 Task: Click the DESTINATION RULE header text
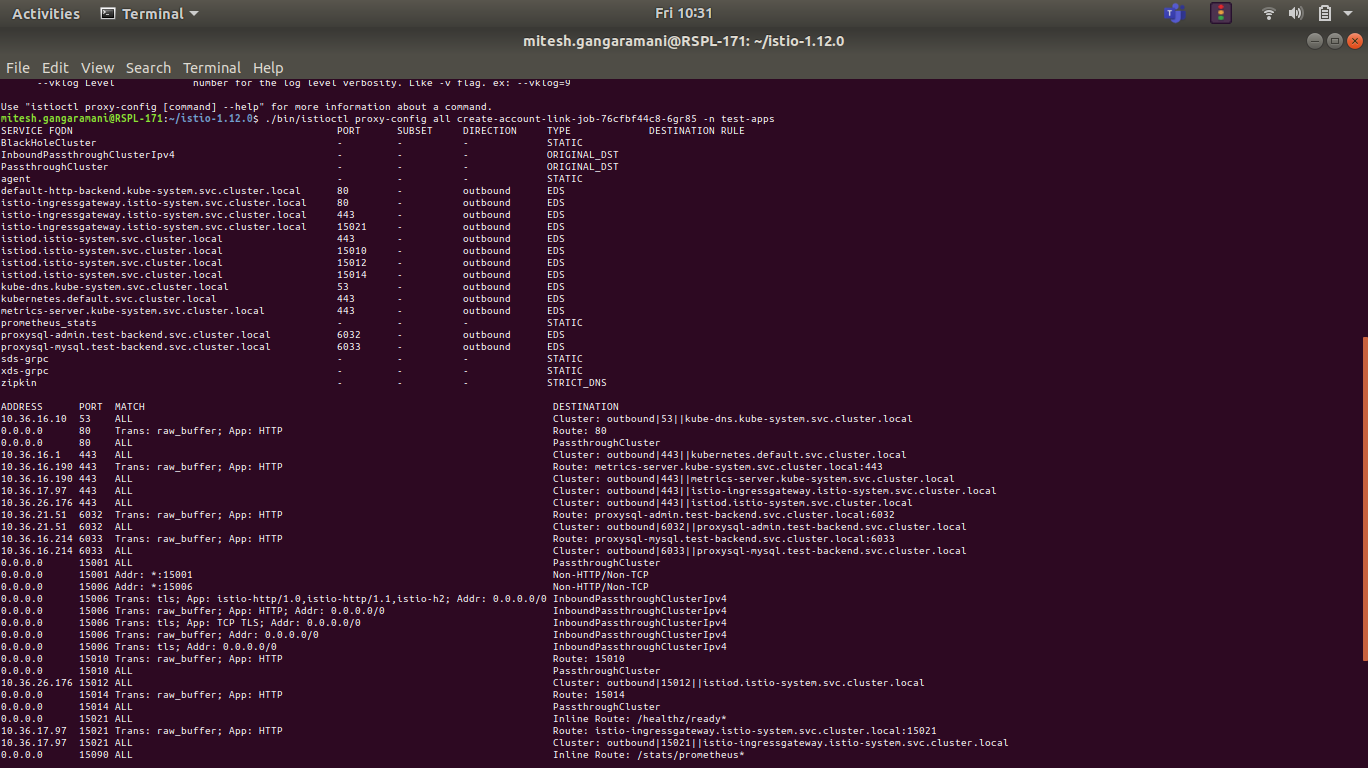697,131
